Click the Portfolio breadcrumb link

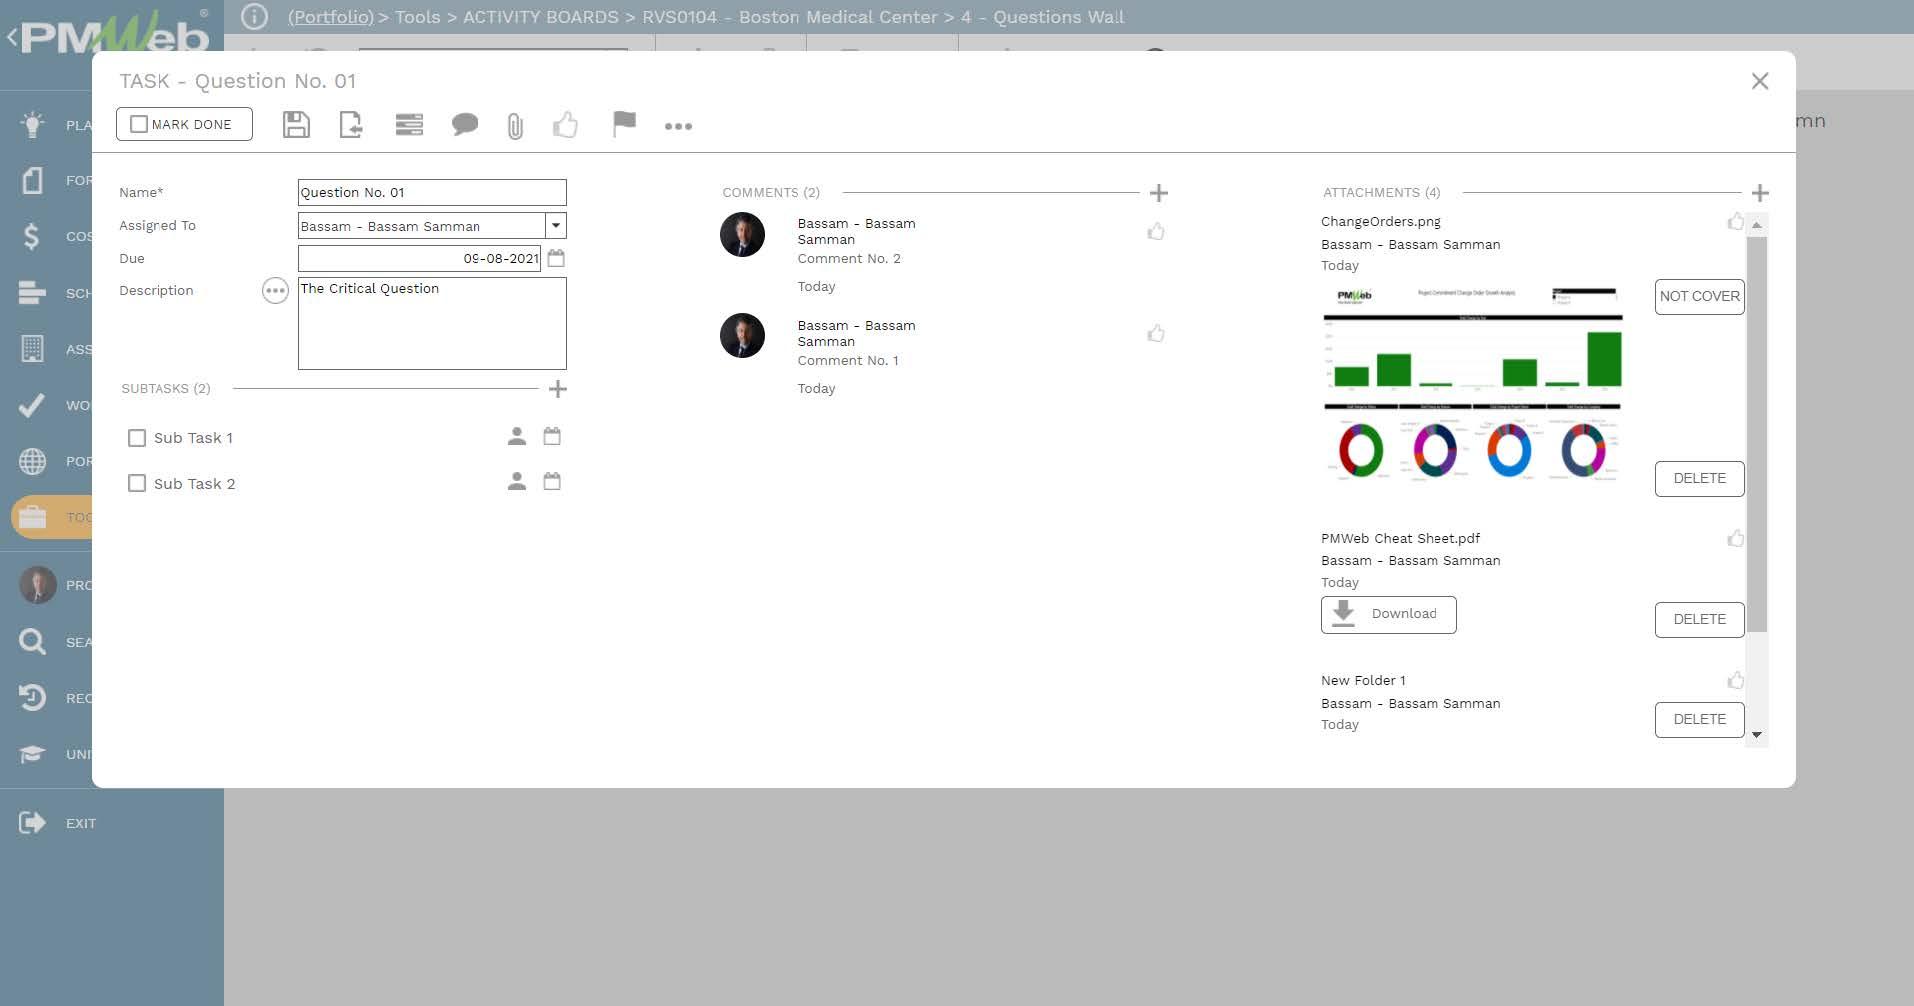(330, 17)
